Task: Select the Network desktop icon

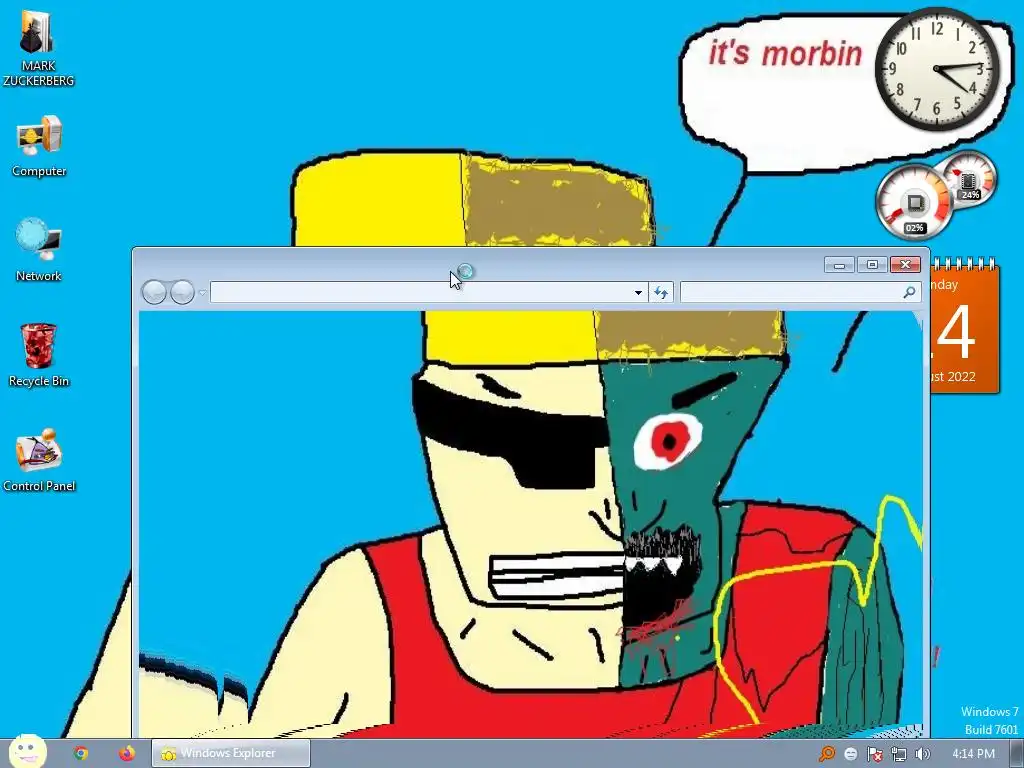Action: (39, 250)
